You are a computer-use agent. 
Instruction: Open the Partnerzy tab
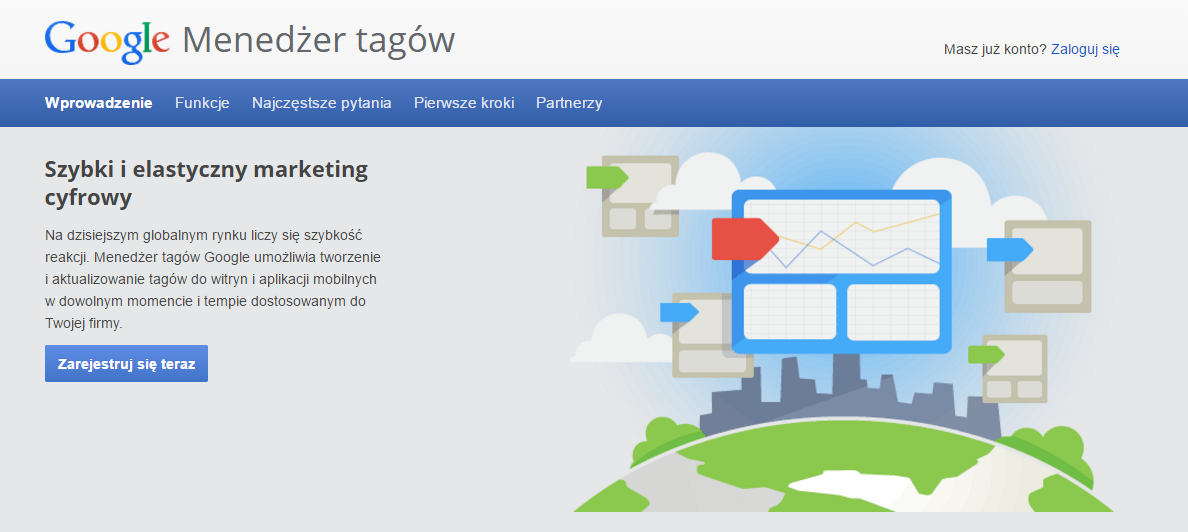pos(569,103)
